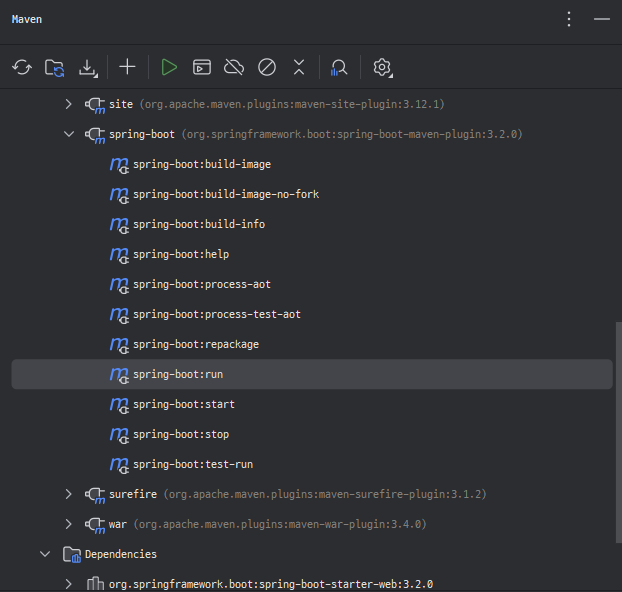
Task: Hide the Maven tool window
Action: pos(602,19)
